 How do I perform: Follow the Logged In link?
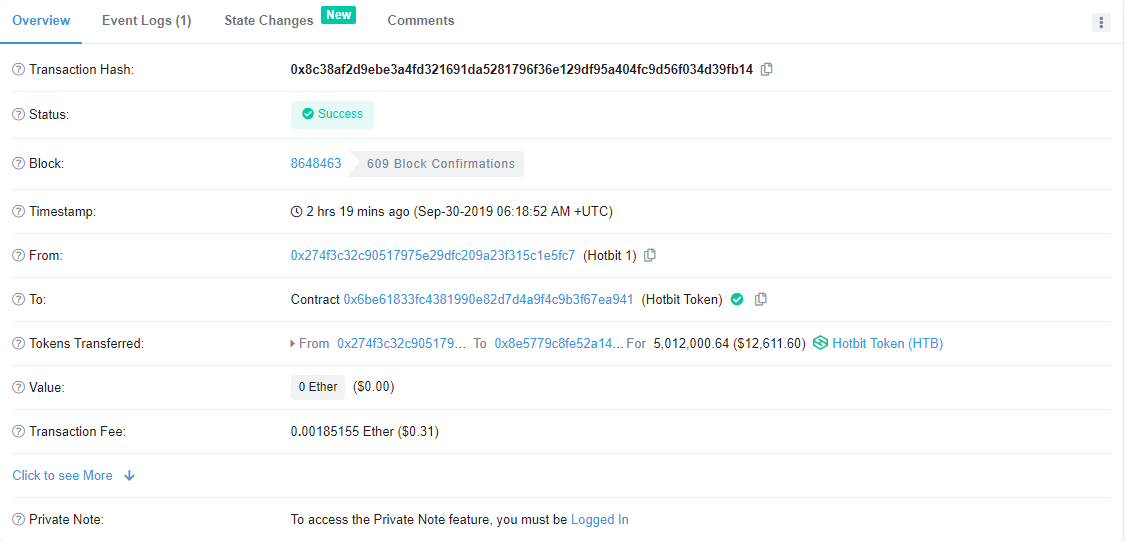(600, 520)
